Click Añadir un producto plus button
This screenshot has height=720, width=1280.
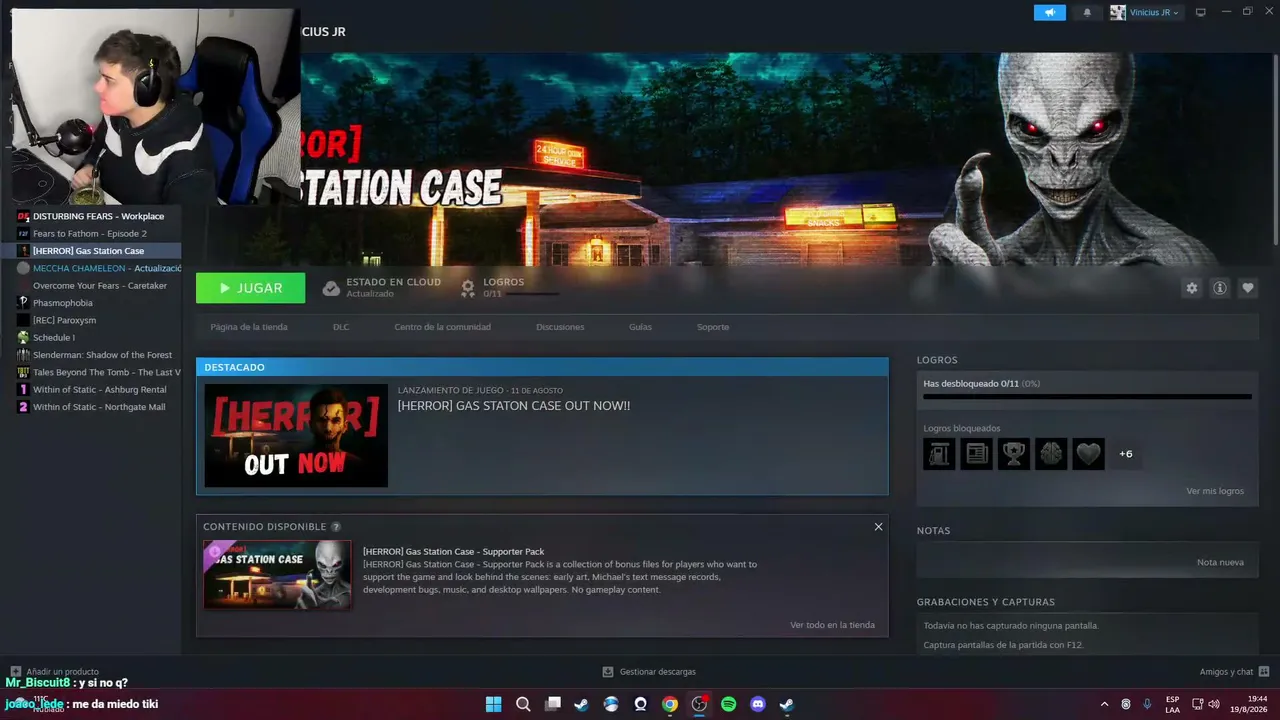15,672
